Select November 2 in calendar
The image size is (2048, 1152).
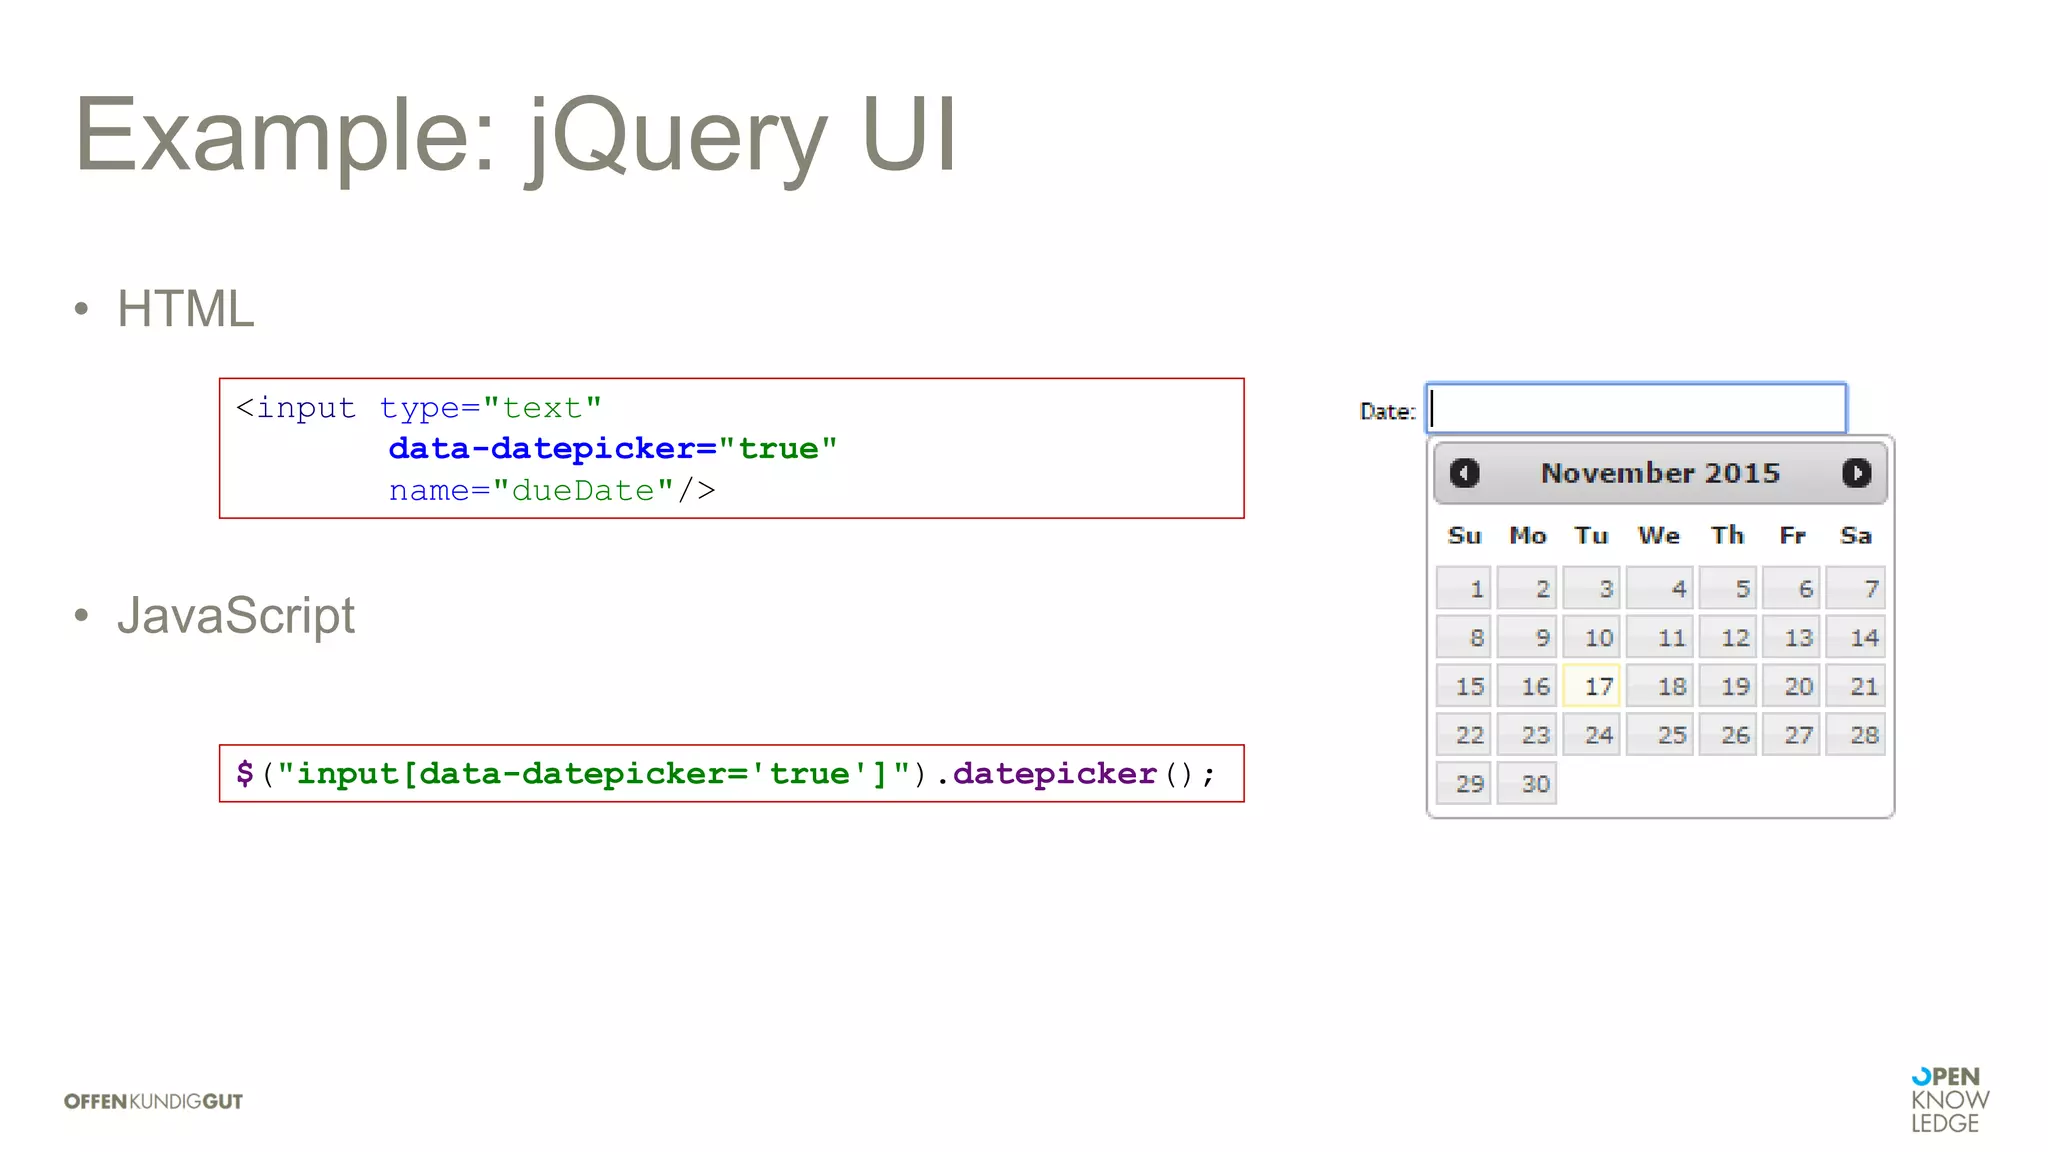point(1527,588)
